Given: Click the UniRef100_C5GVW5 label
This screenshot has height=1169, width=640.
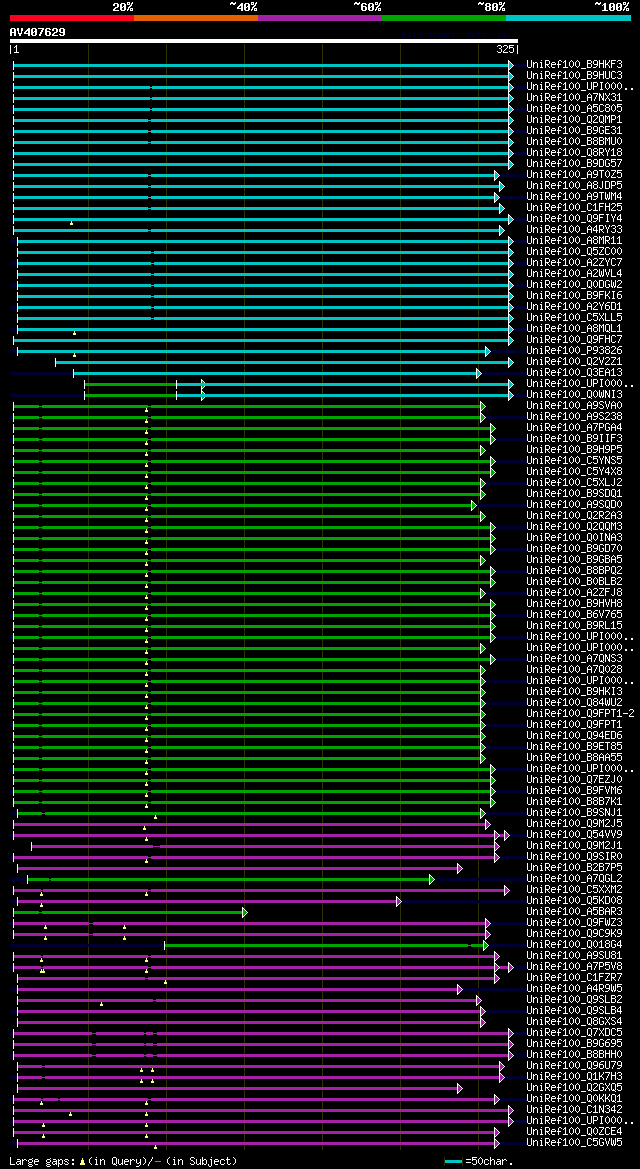Looking at the screenshot, I should [574, 1142].
